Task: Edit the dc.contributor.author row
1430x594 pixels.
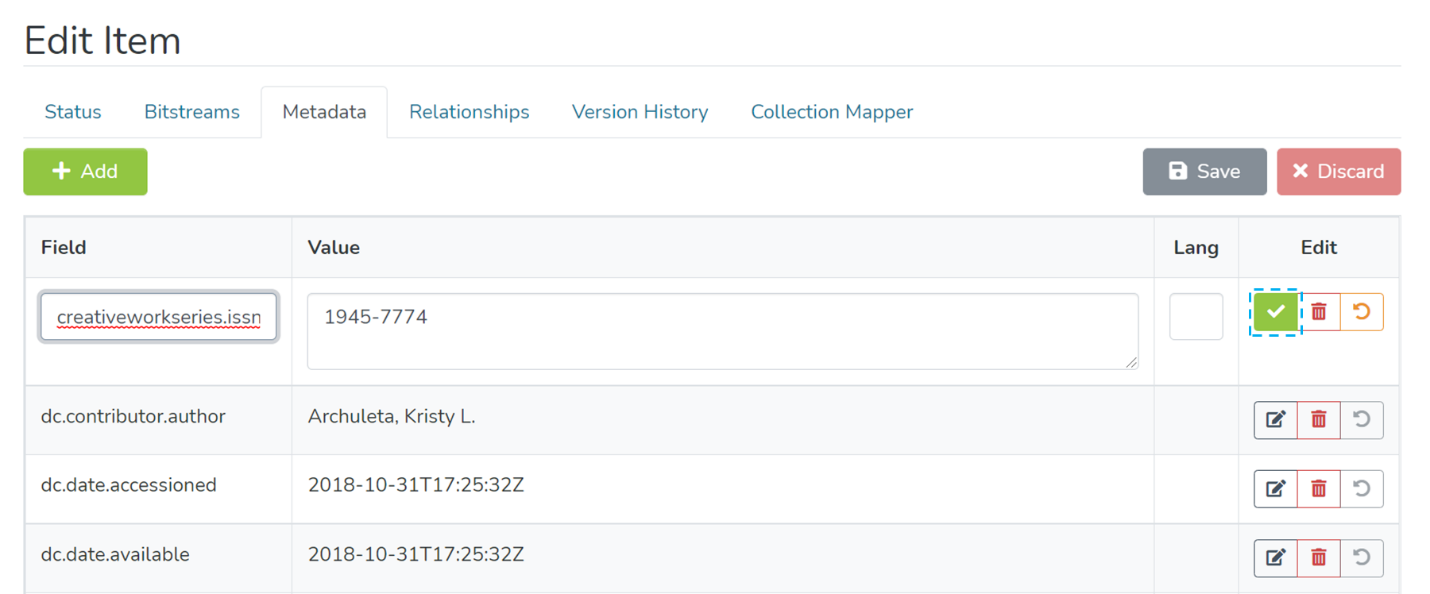Action: coord(1275,420)
